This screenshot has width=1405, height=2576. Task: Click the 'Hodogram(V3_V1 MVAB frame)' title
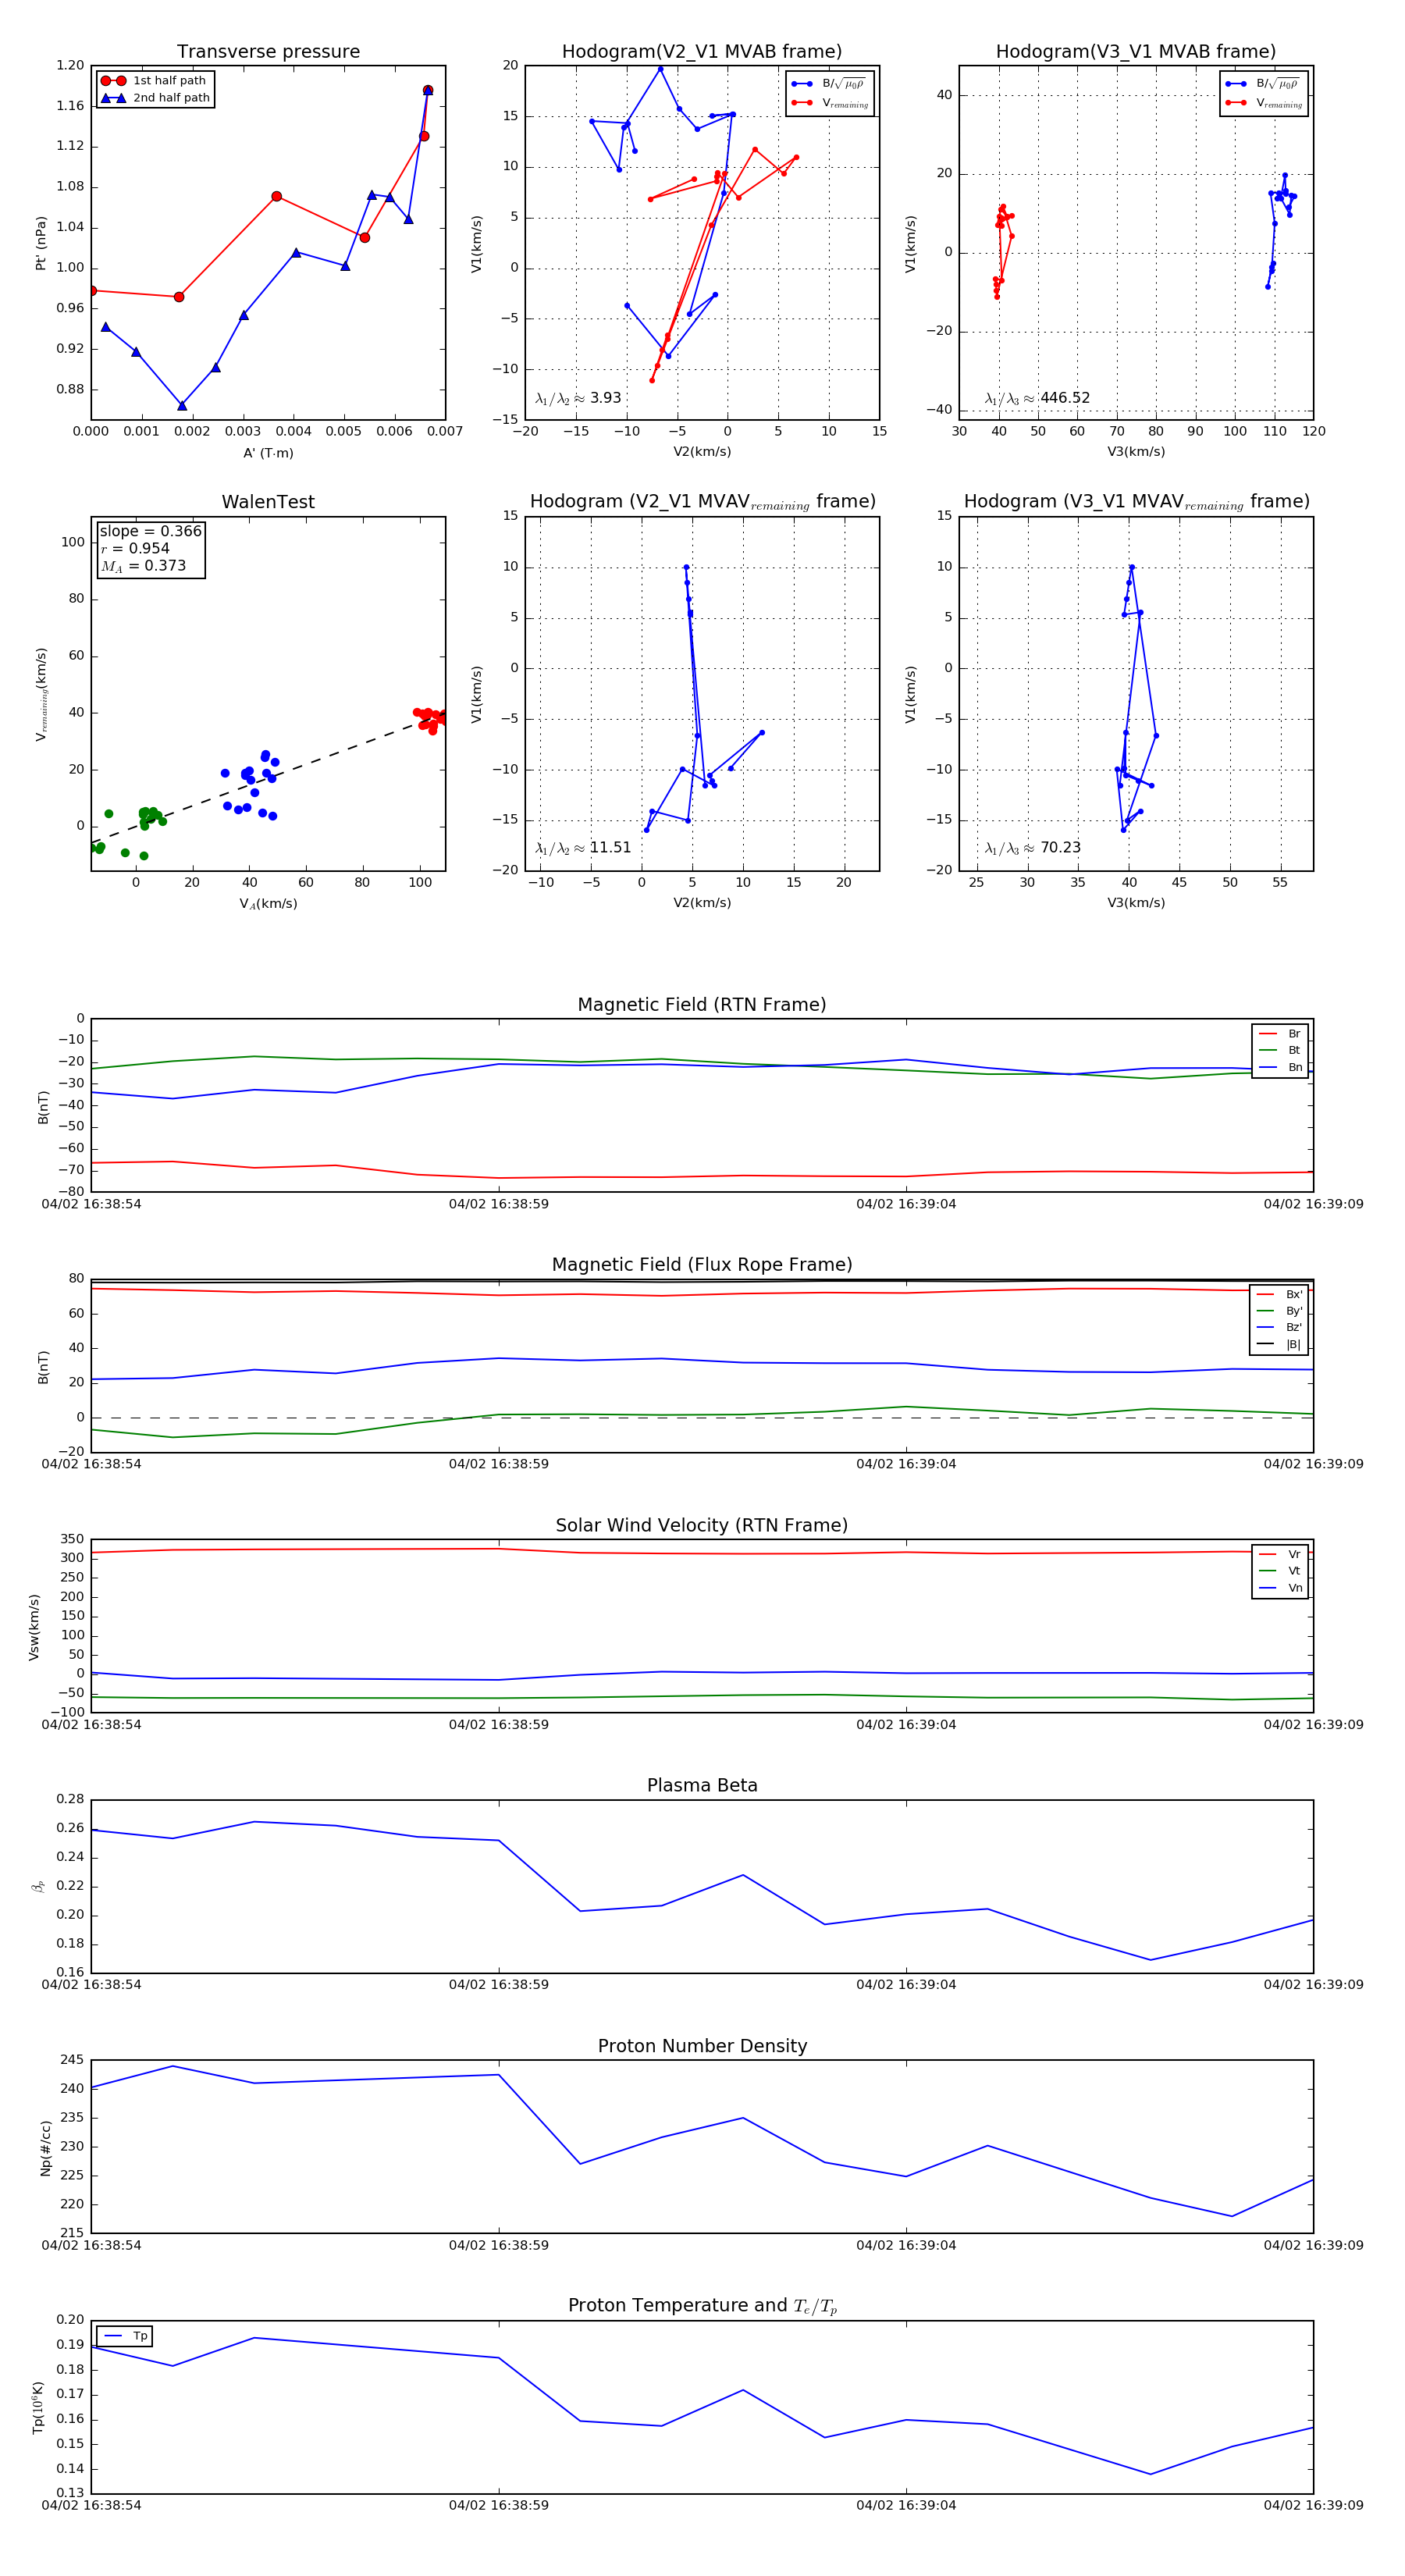(1136, 52)
